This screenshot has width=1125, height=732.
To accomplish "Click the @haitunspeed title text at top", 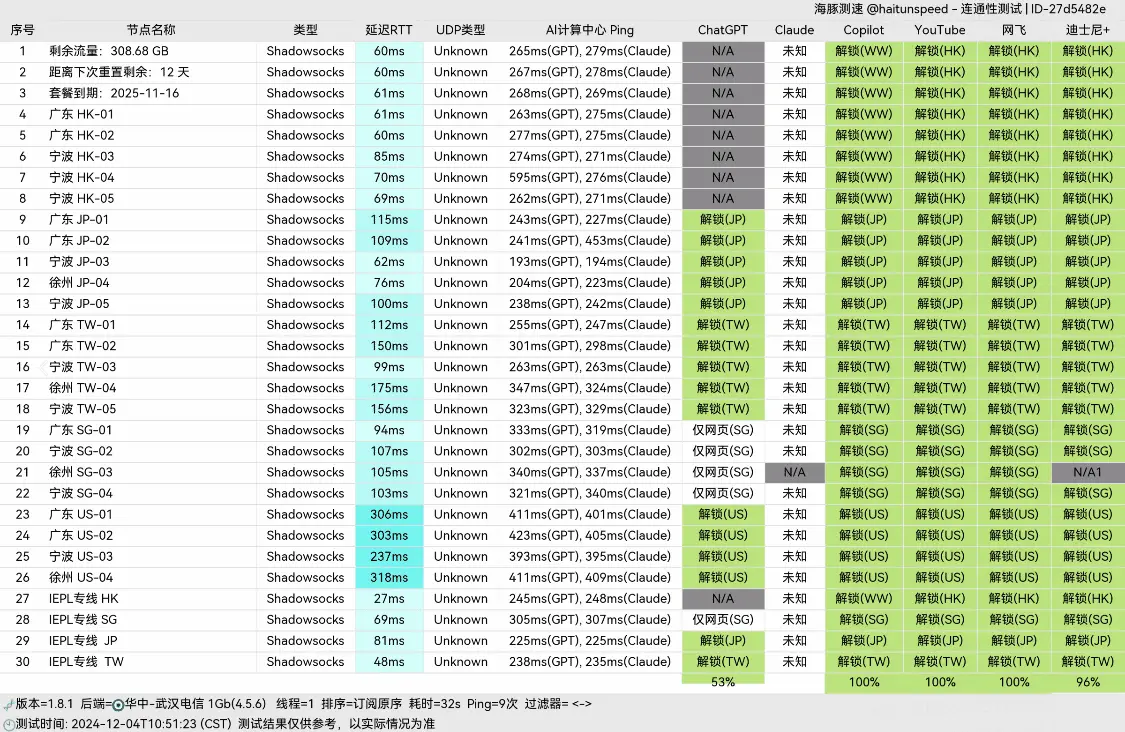I will pyautogui.click(x=907, y=9).
